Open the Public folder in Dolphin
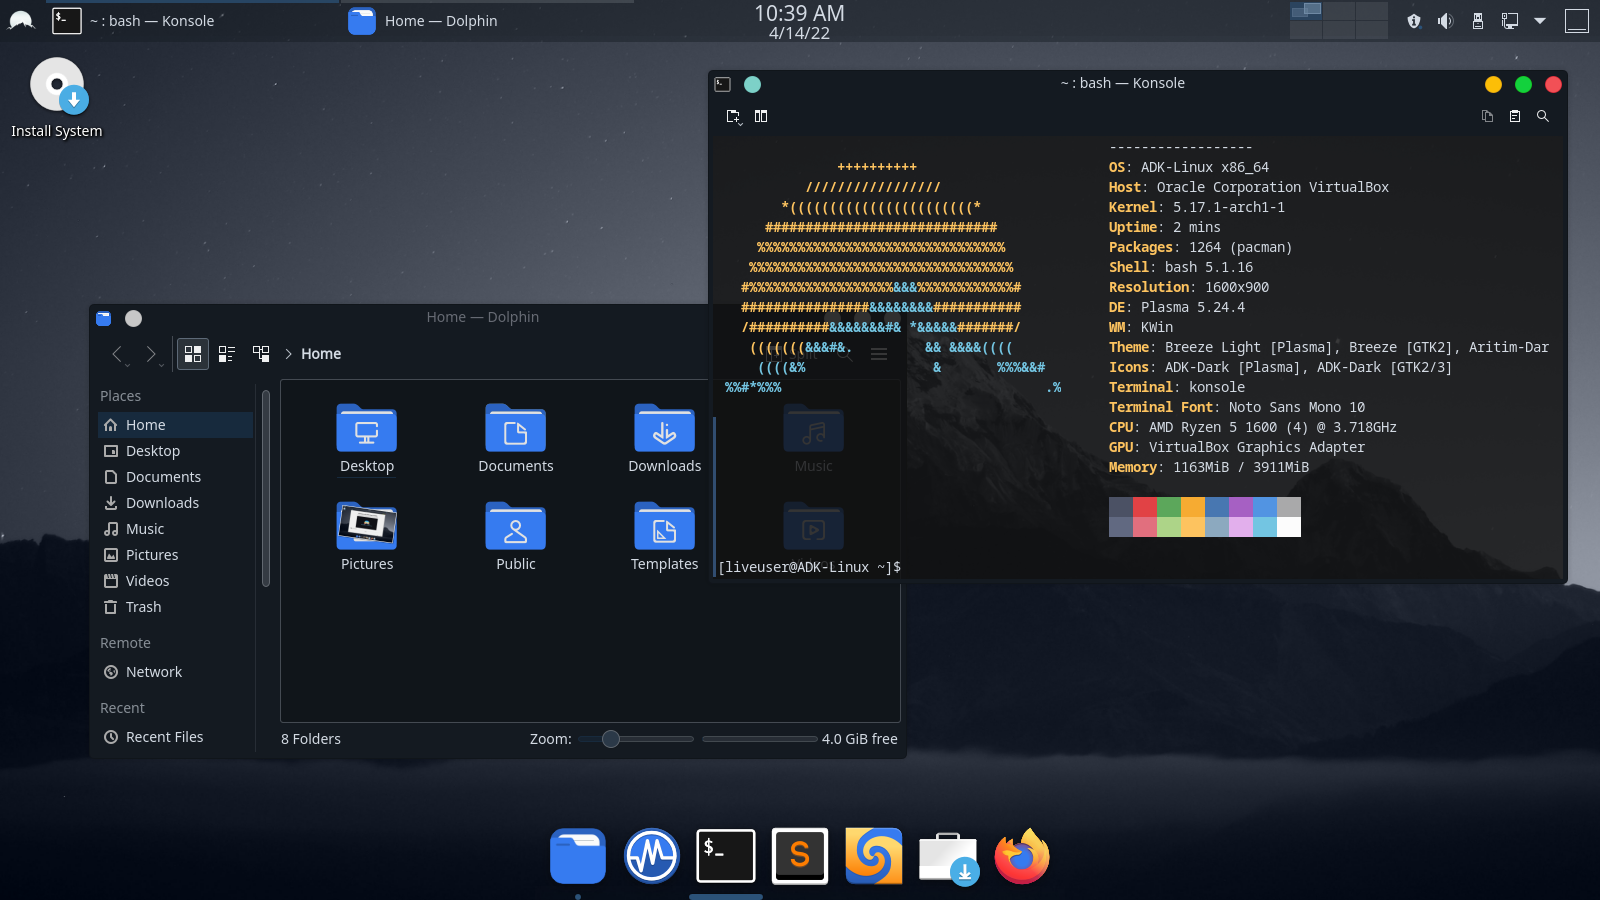1600x900 pixels. [516, 537]
